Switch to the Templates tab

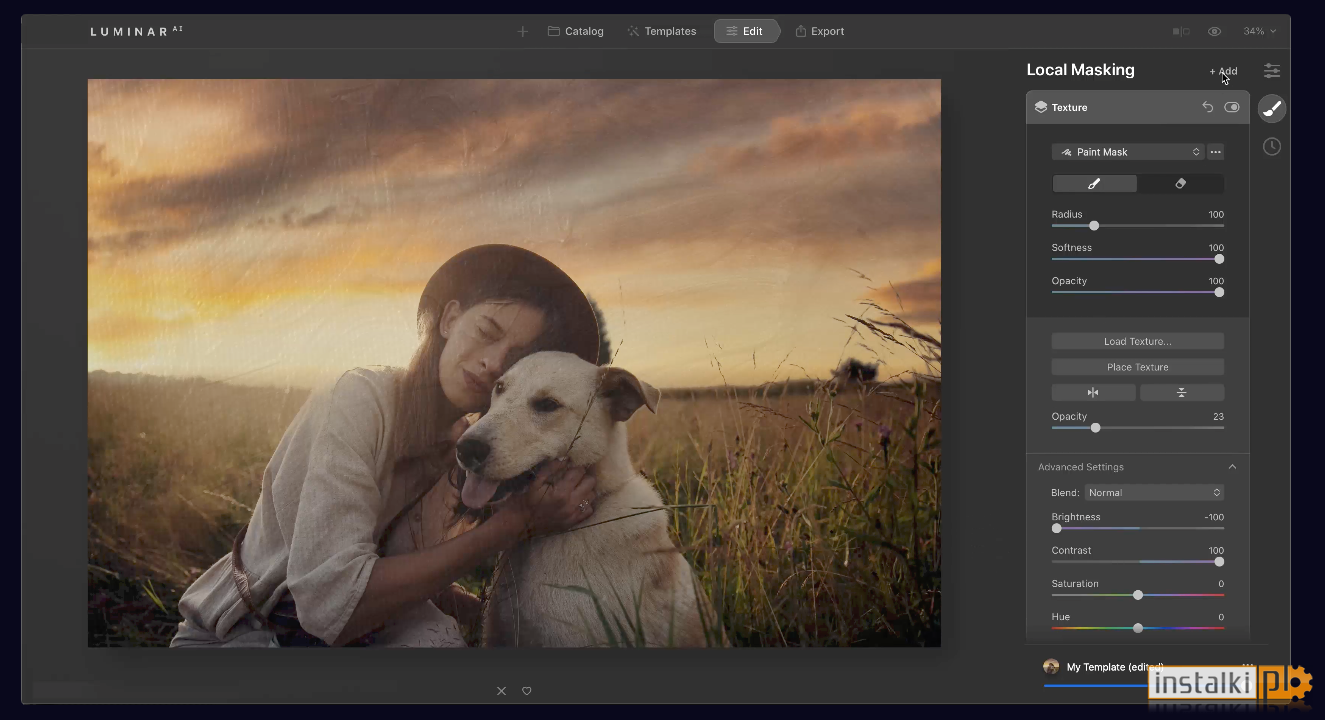coord(661,31)
